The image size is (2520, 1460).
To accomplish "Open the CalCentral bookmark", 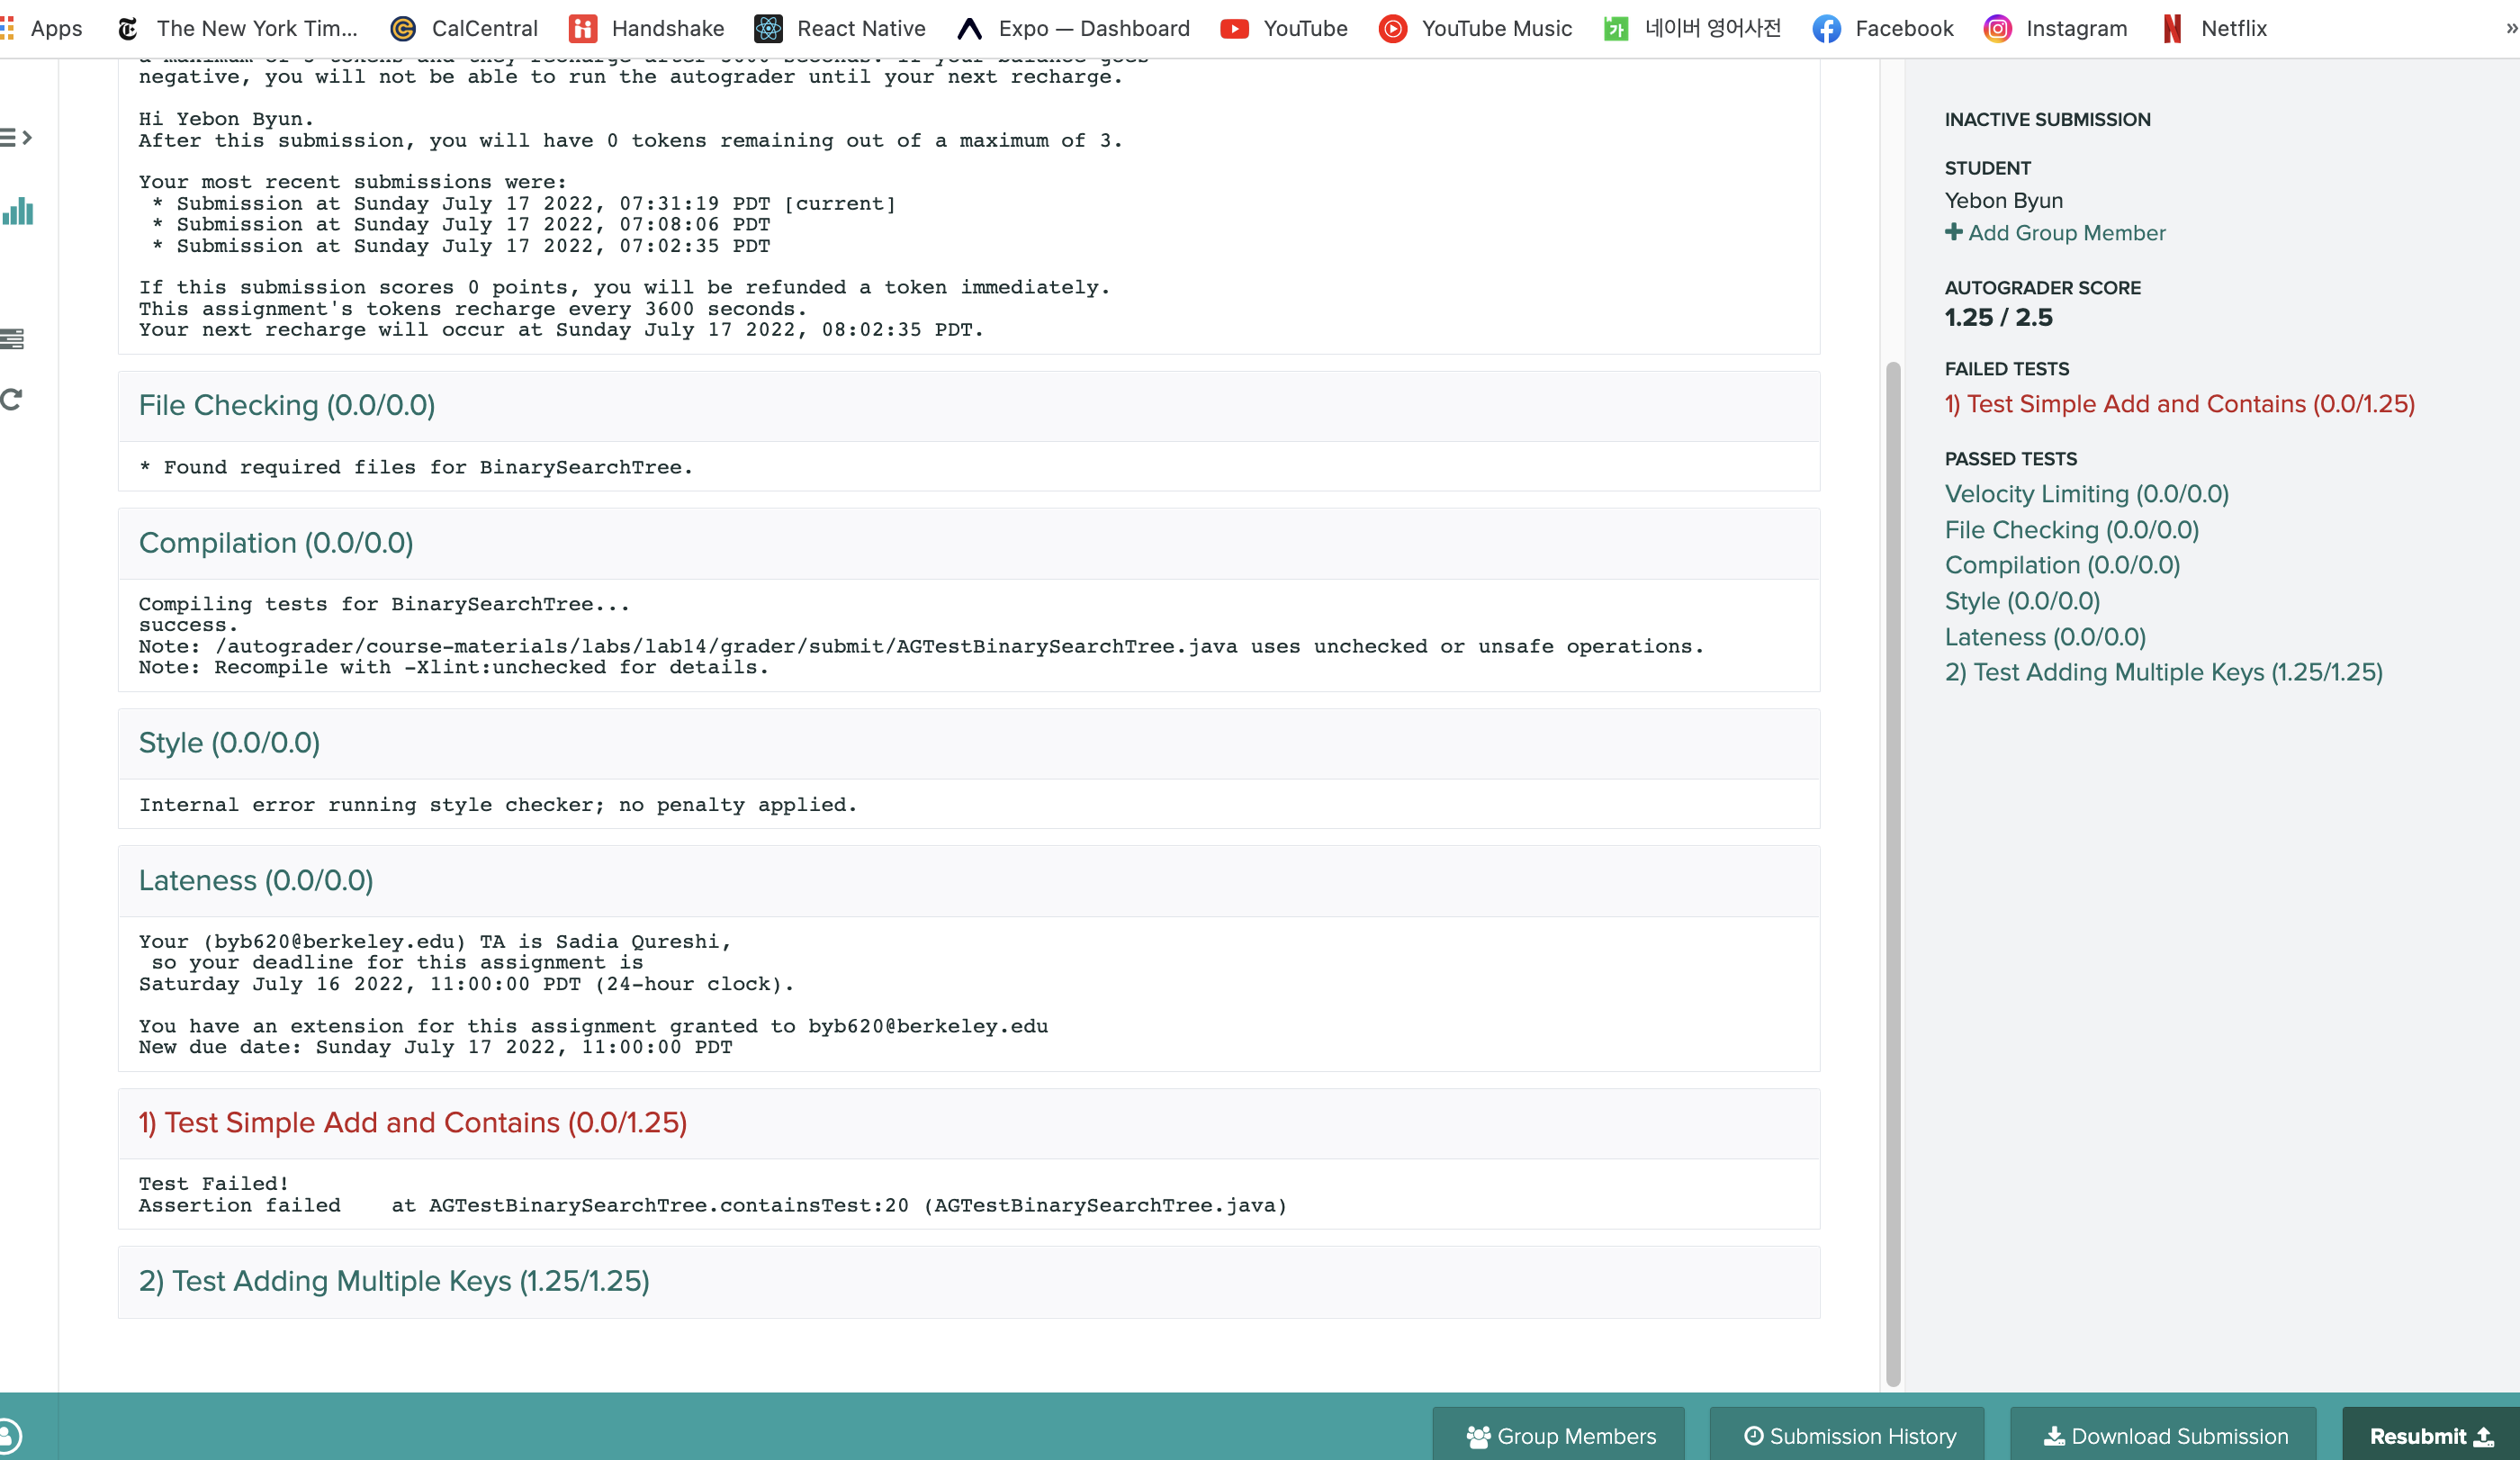I will (x=464, y=28).
